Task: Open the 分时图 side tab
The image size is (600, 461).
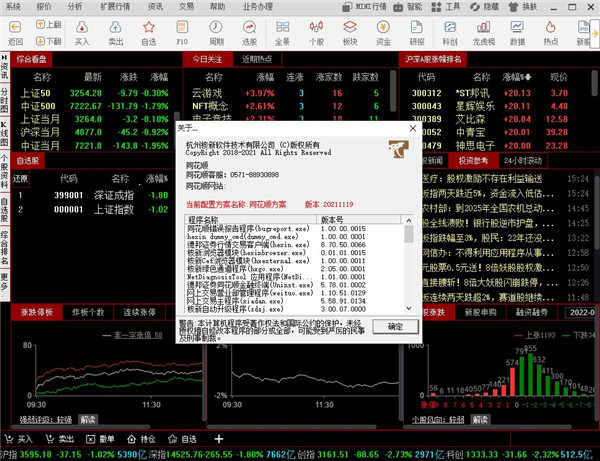Action: click(4, 101)
